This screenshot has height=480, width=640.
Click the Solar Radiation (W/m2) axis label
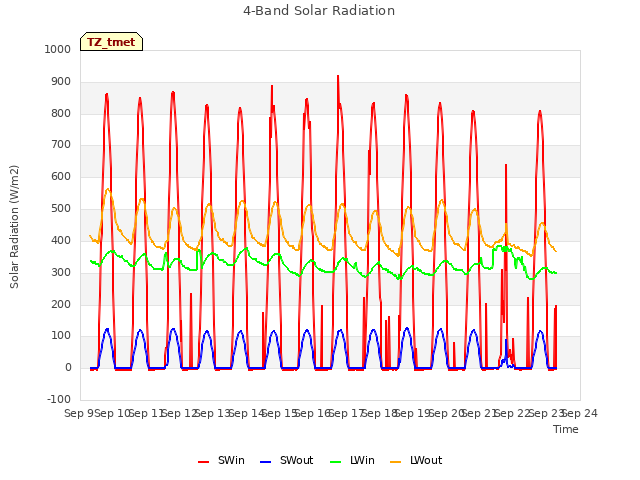coord(14,227)
